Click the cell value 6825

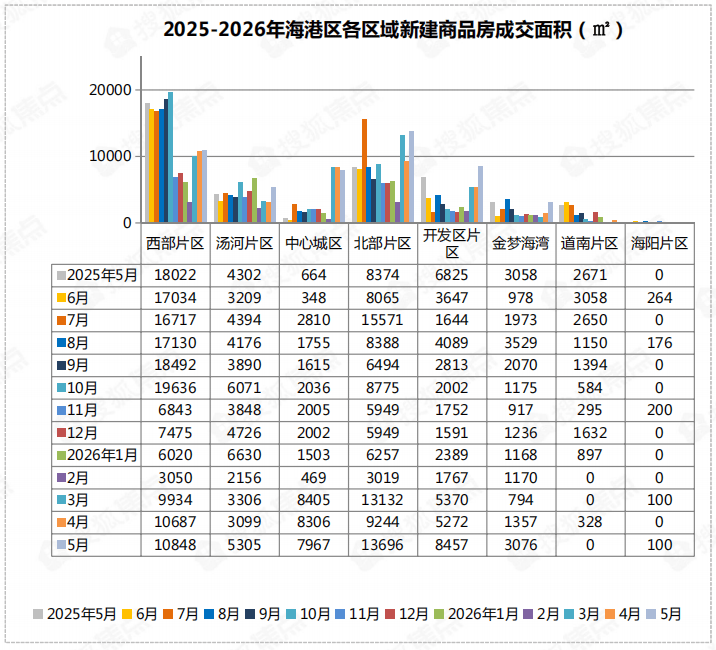pyautogui.click(x=452, y=275)
